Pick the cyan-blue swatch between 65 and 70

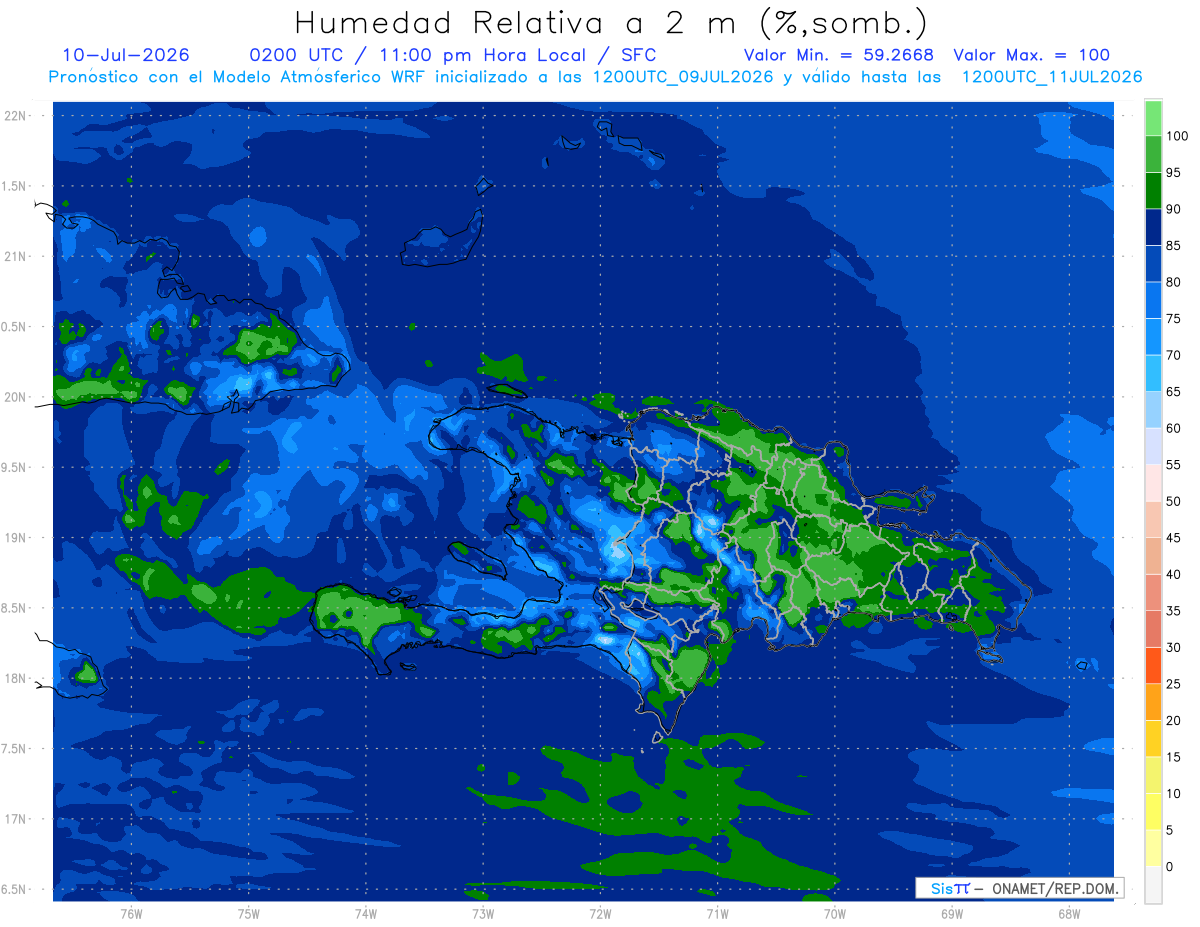pyautogui.click(x=1153, y=373)
